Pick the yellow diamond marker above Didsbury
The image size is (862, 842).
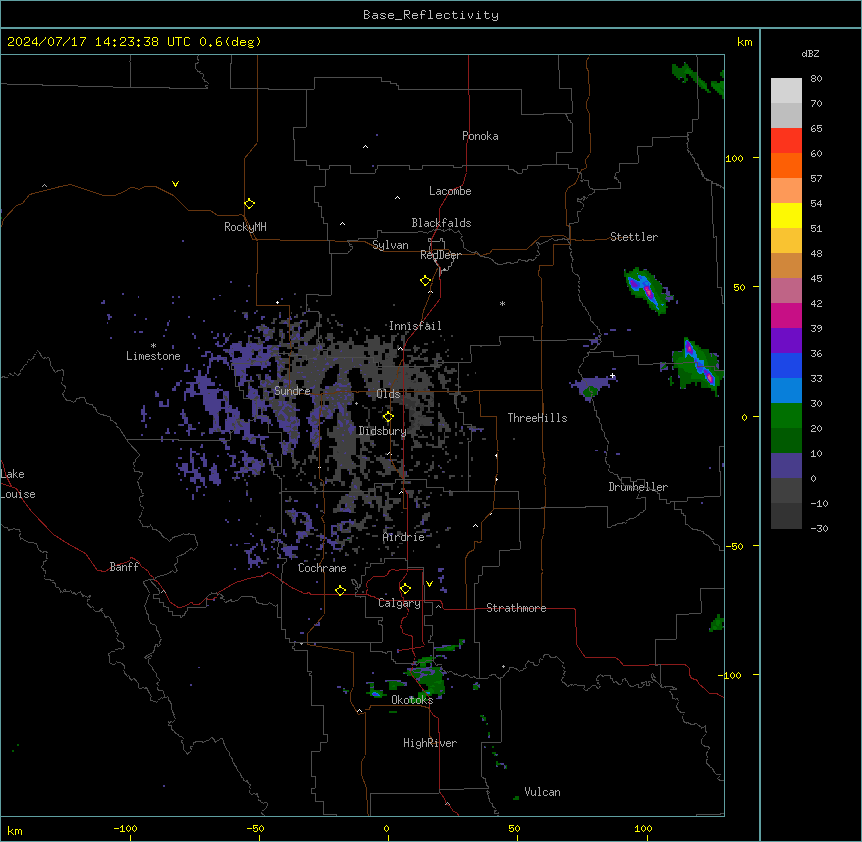[x=388, y=417]
